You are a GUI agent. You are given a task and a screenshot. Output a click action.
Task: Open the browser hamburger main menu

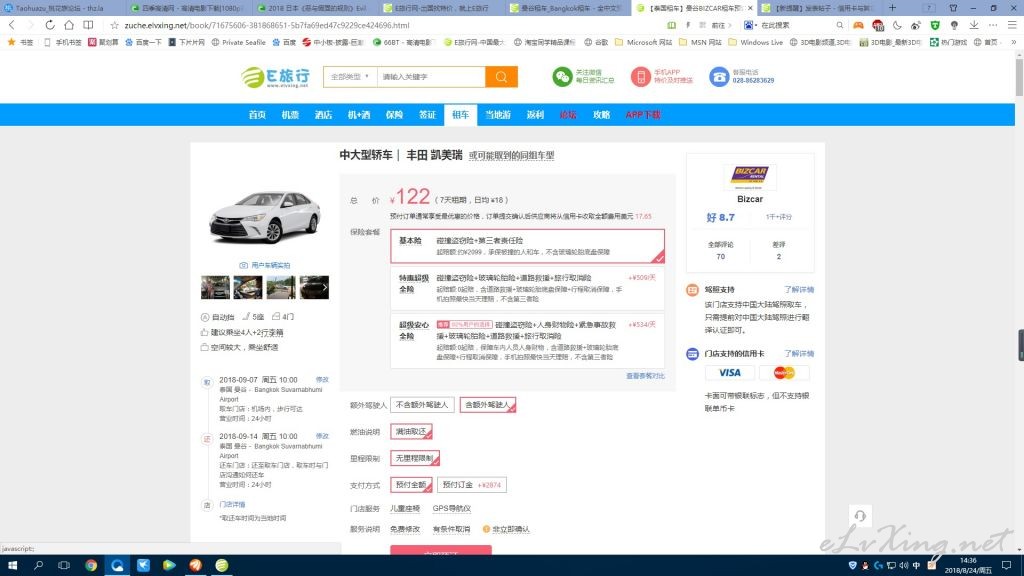[x=1012, y=25]
